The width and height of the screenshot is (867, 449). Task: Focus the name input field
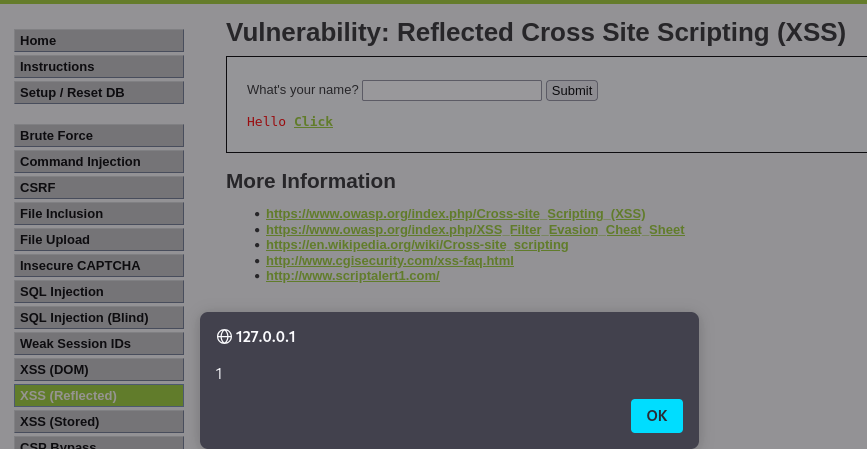(x=451, y=90)
